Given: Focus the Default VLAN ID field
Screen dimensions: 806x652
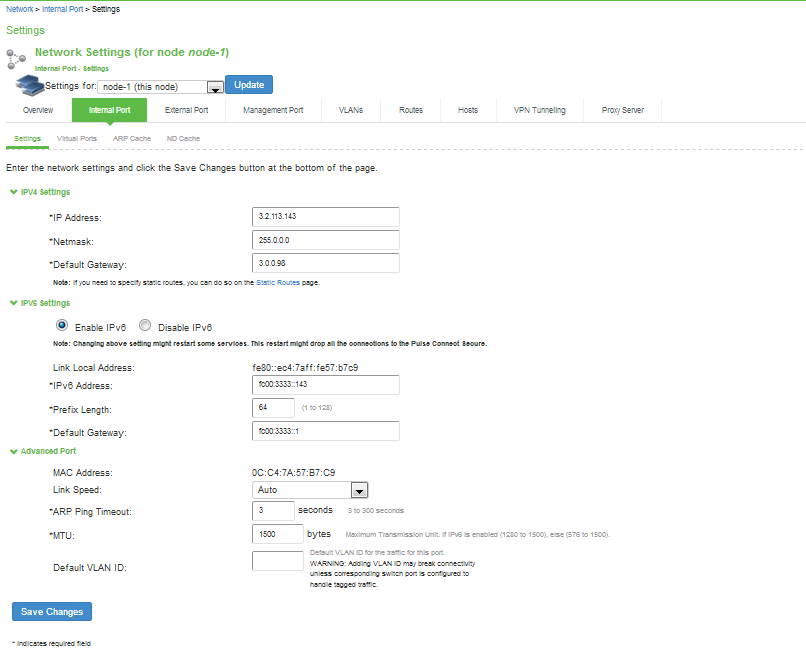Looking at the screenshot, I should (x=277, y=561).
